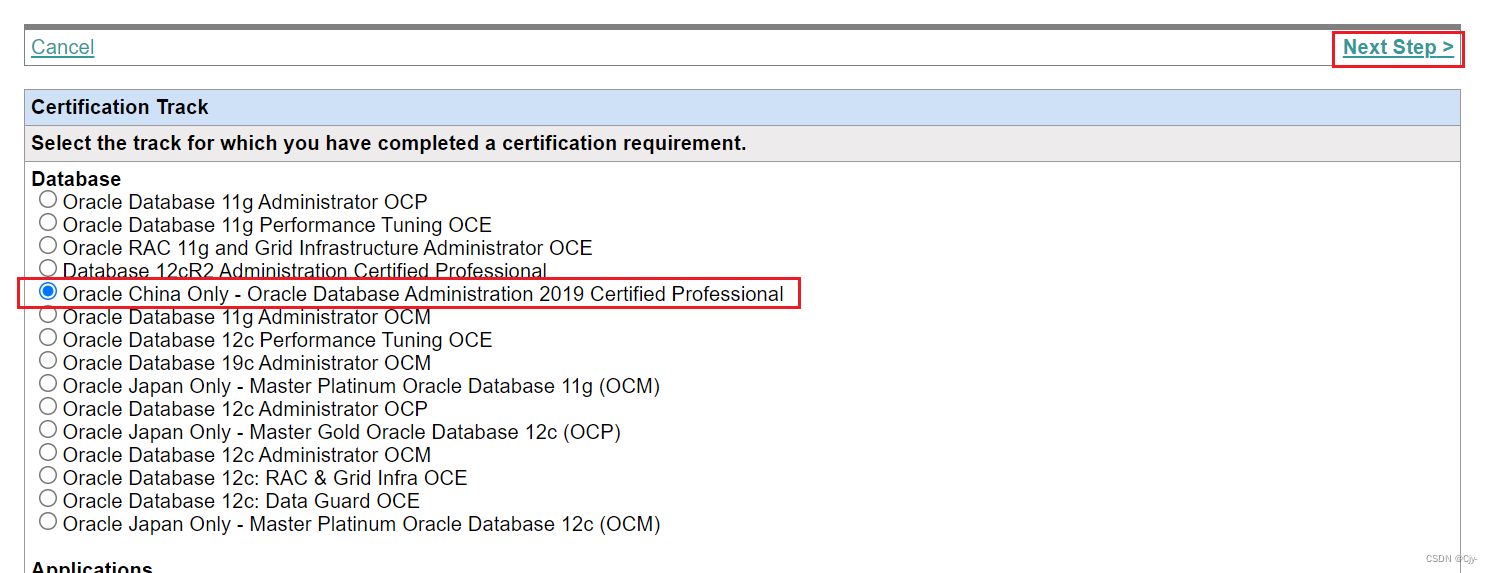
Task: Select Japan Only Master Platinum Database 11g
Action: click(x=48, y=384)
